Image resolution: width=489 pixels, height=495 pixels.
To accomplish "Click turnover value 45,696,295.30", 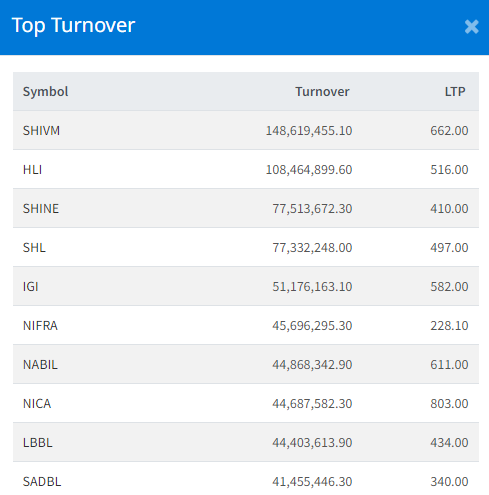I will (312, 325).
